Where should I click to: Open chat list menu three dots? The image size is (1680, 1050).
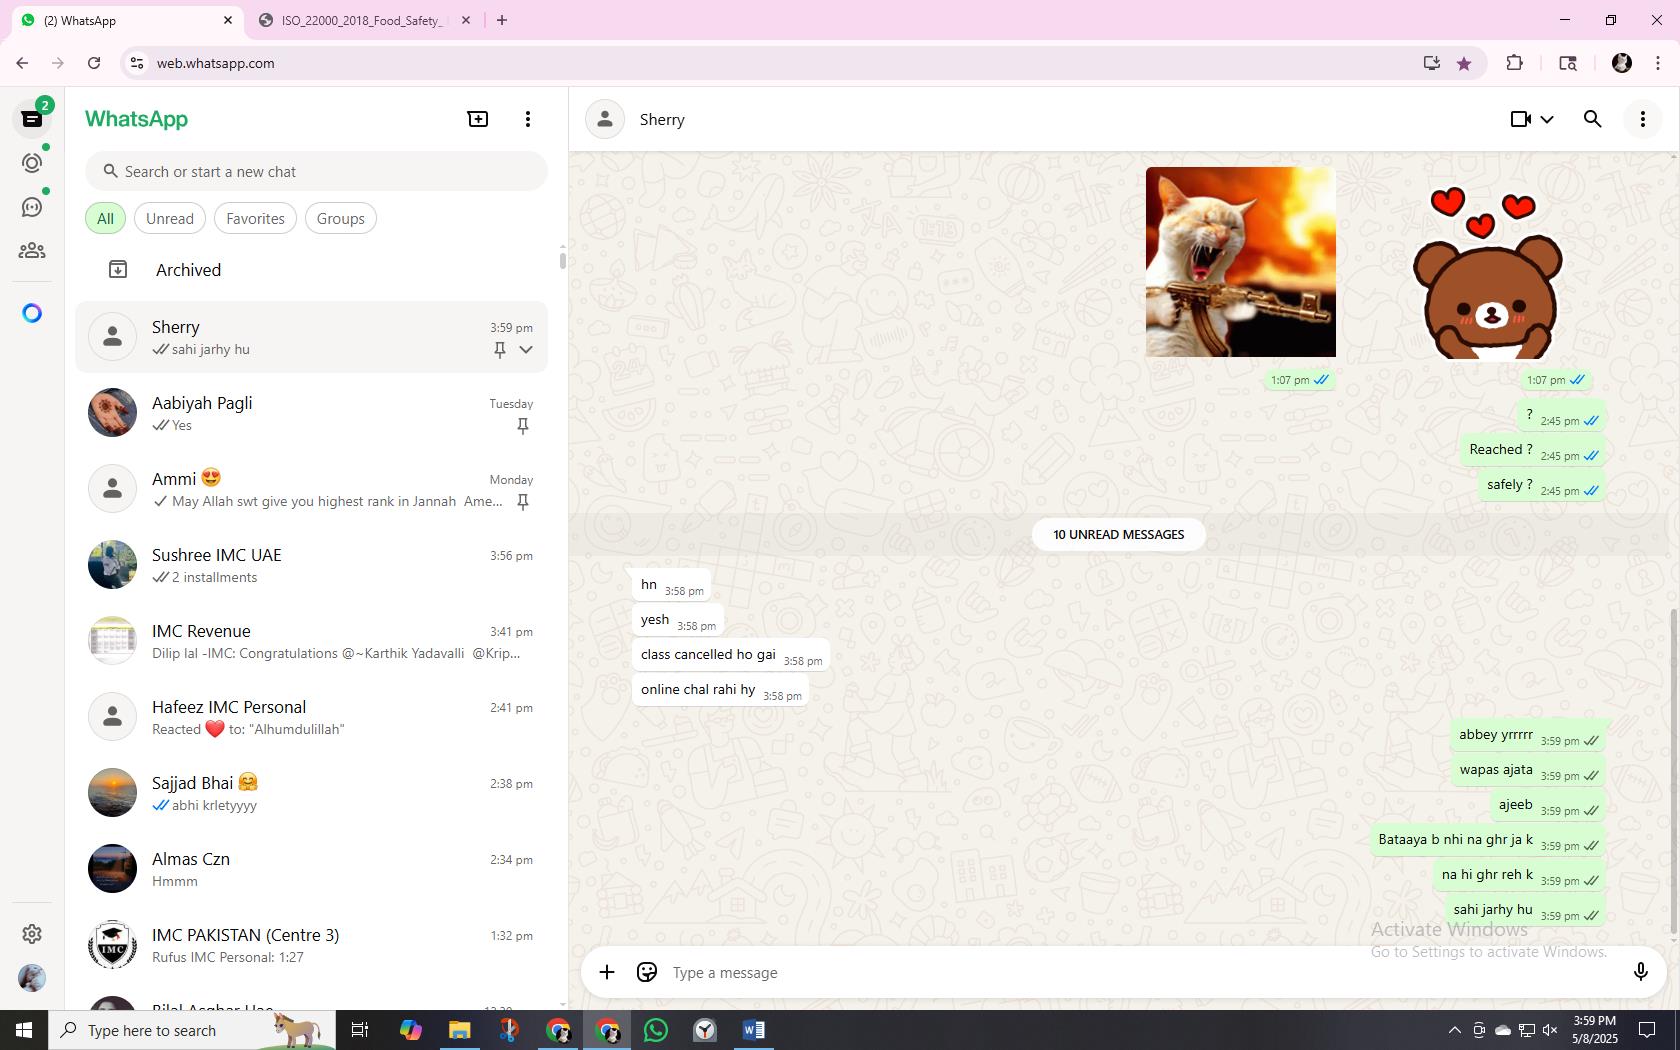pyautogui.click(x=528, y=119)
